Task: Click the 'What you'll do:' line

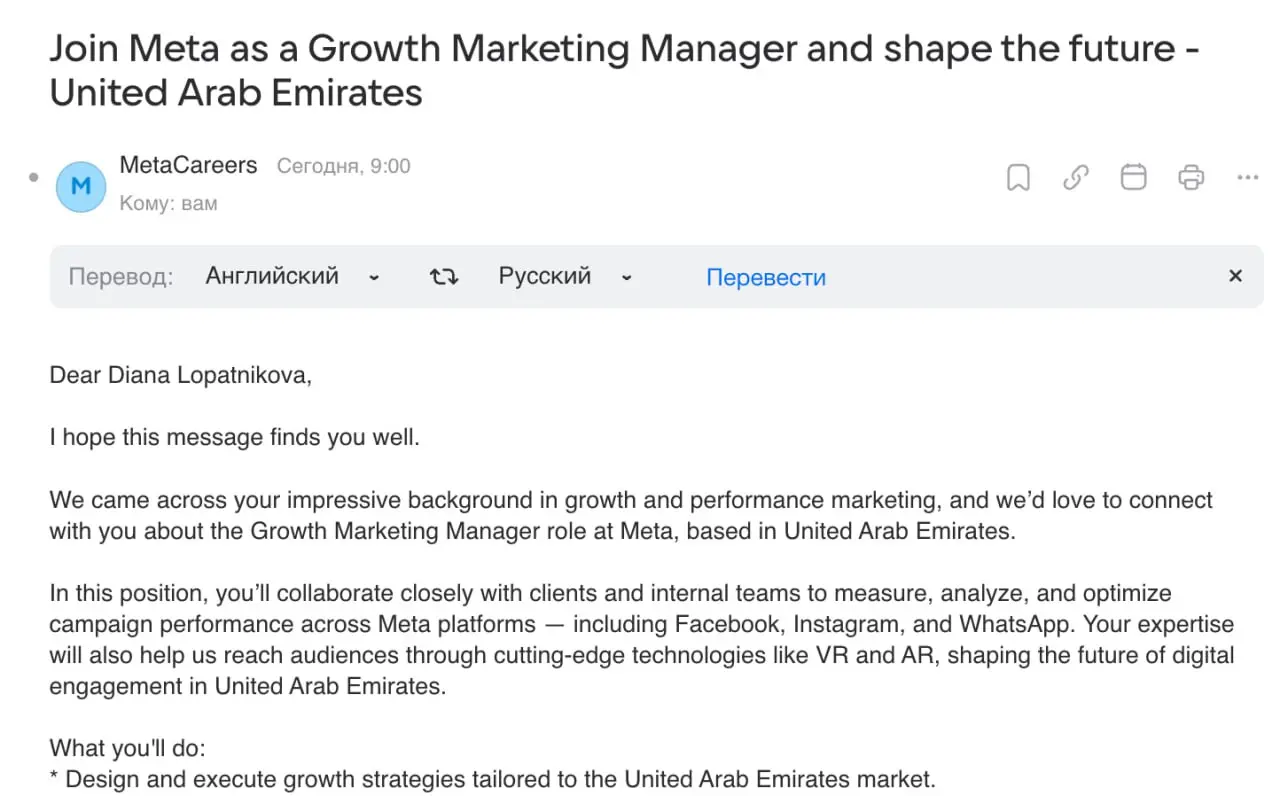Action: click(127, 748)
